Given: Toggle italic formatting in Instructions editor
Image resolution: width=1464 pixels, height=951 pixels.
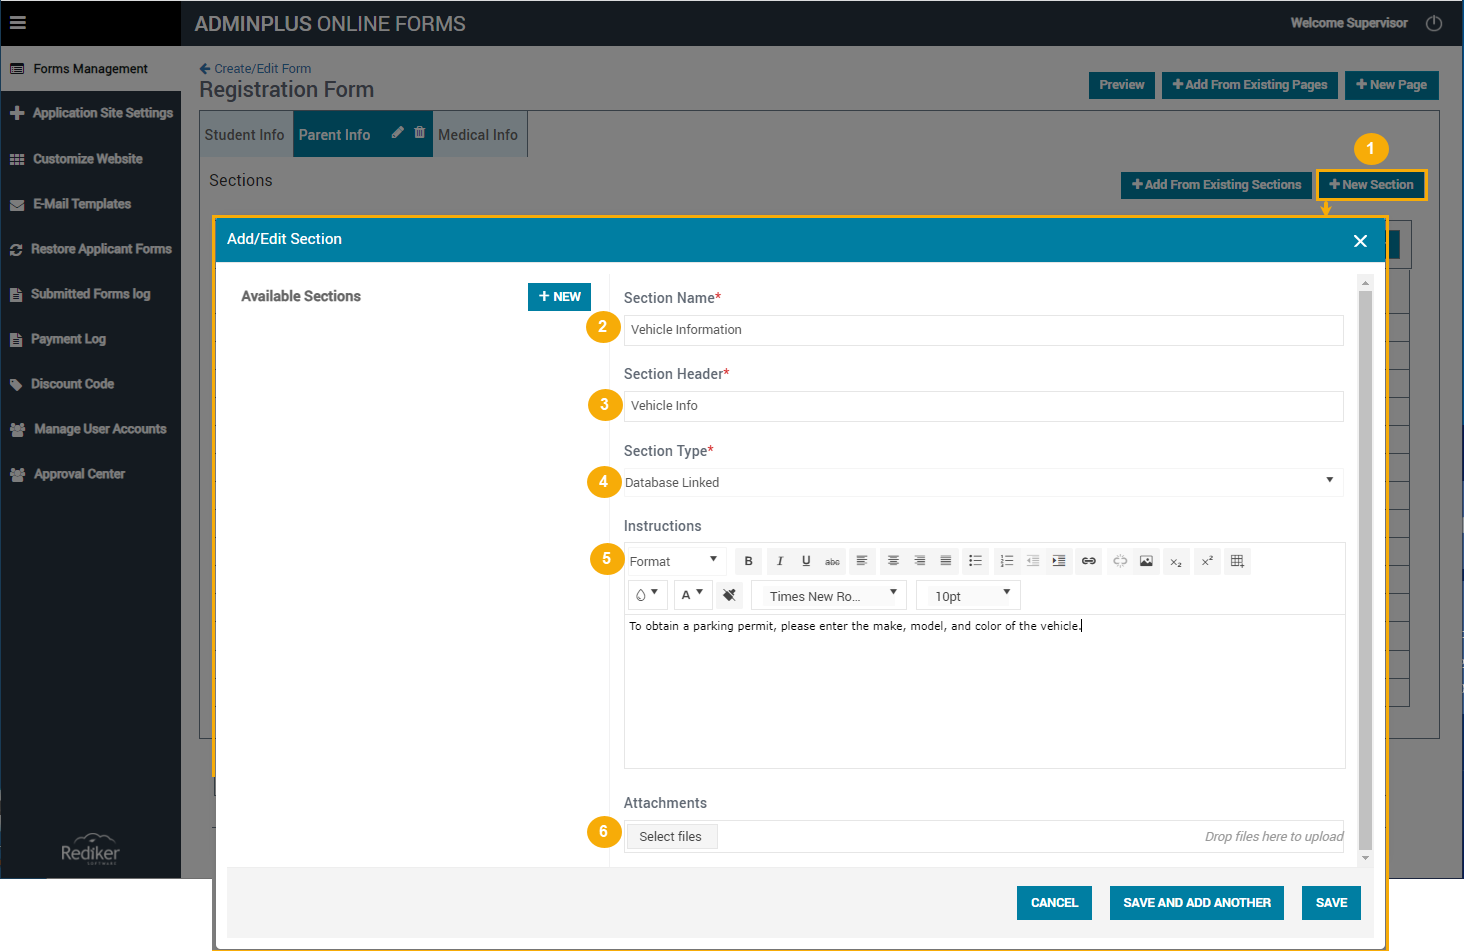Looking at the screenshot, I should pos(780,561).
